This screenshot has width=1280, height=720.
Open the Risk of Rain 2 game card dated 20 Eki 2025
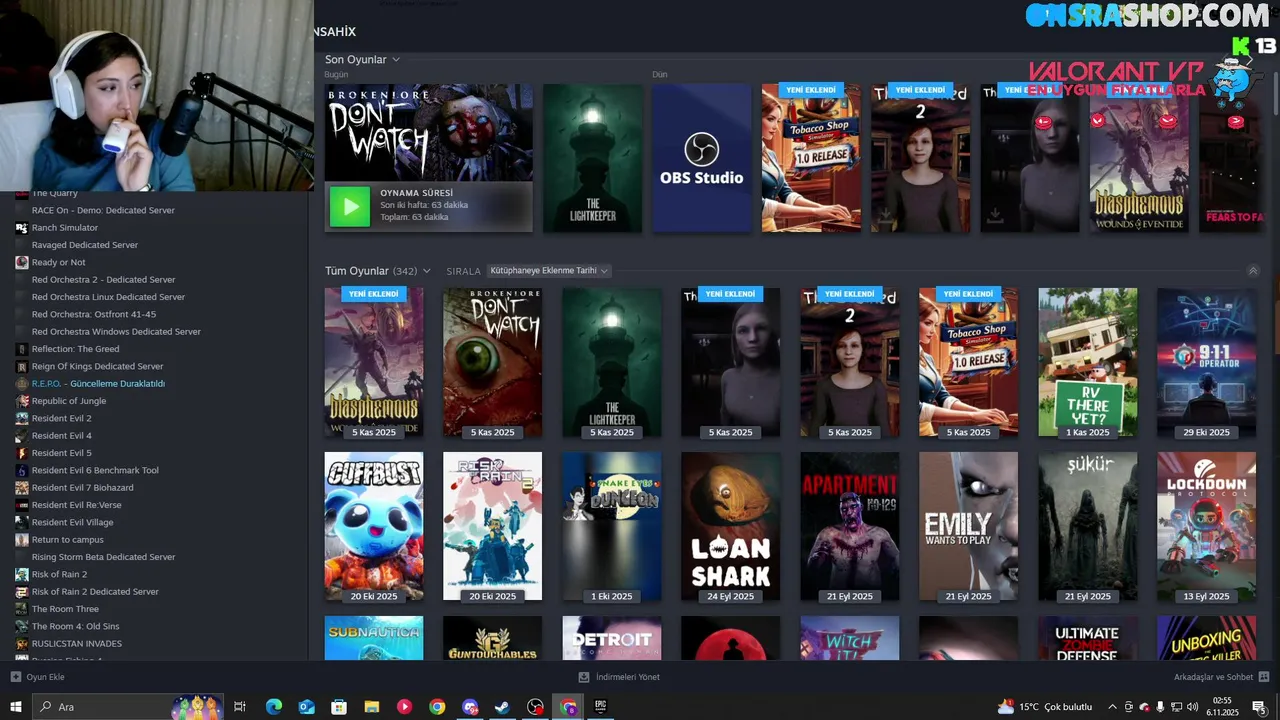coord(492,526)
